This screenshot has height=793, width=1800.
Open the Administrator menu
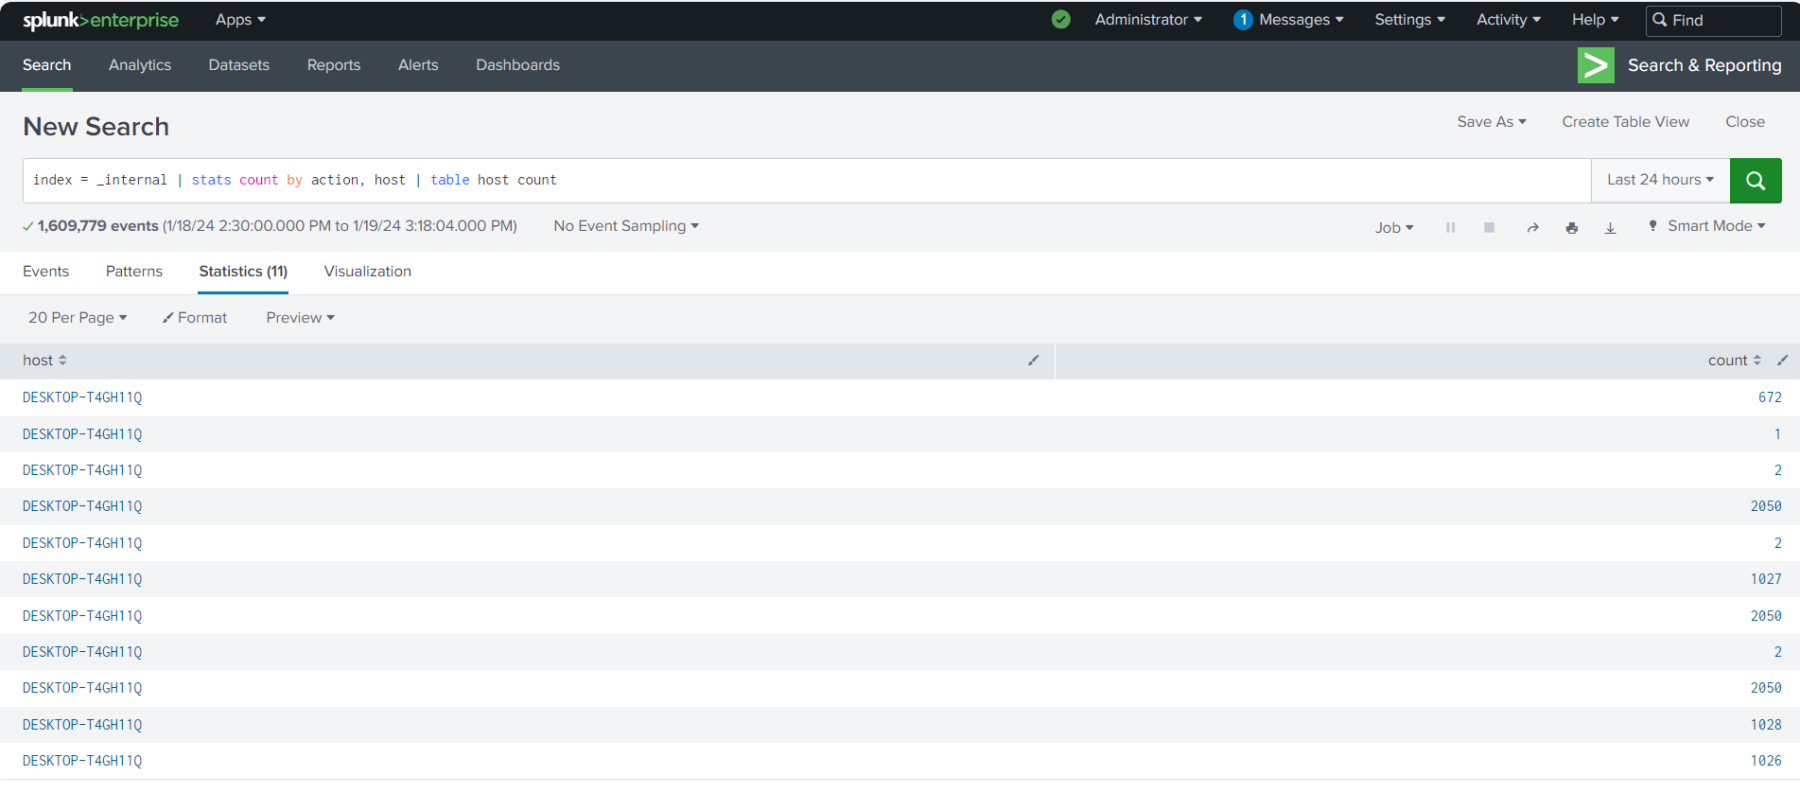click(1148, 20)
